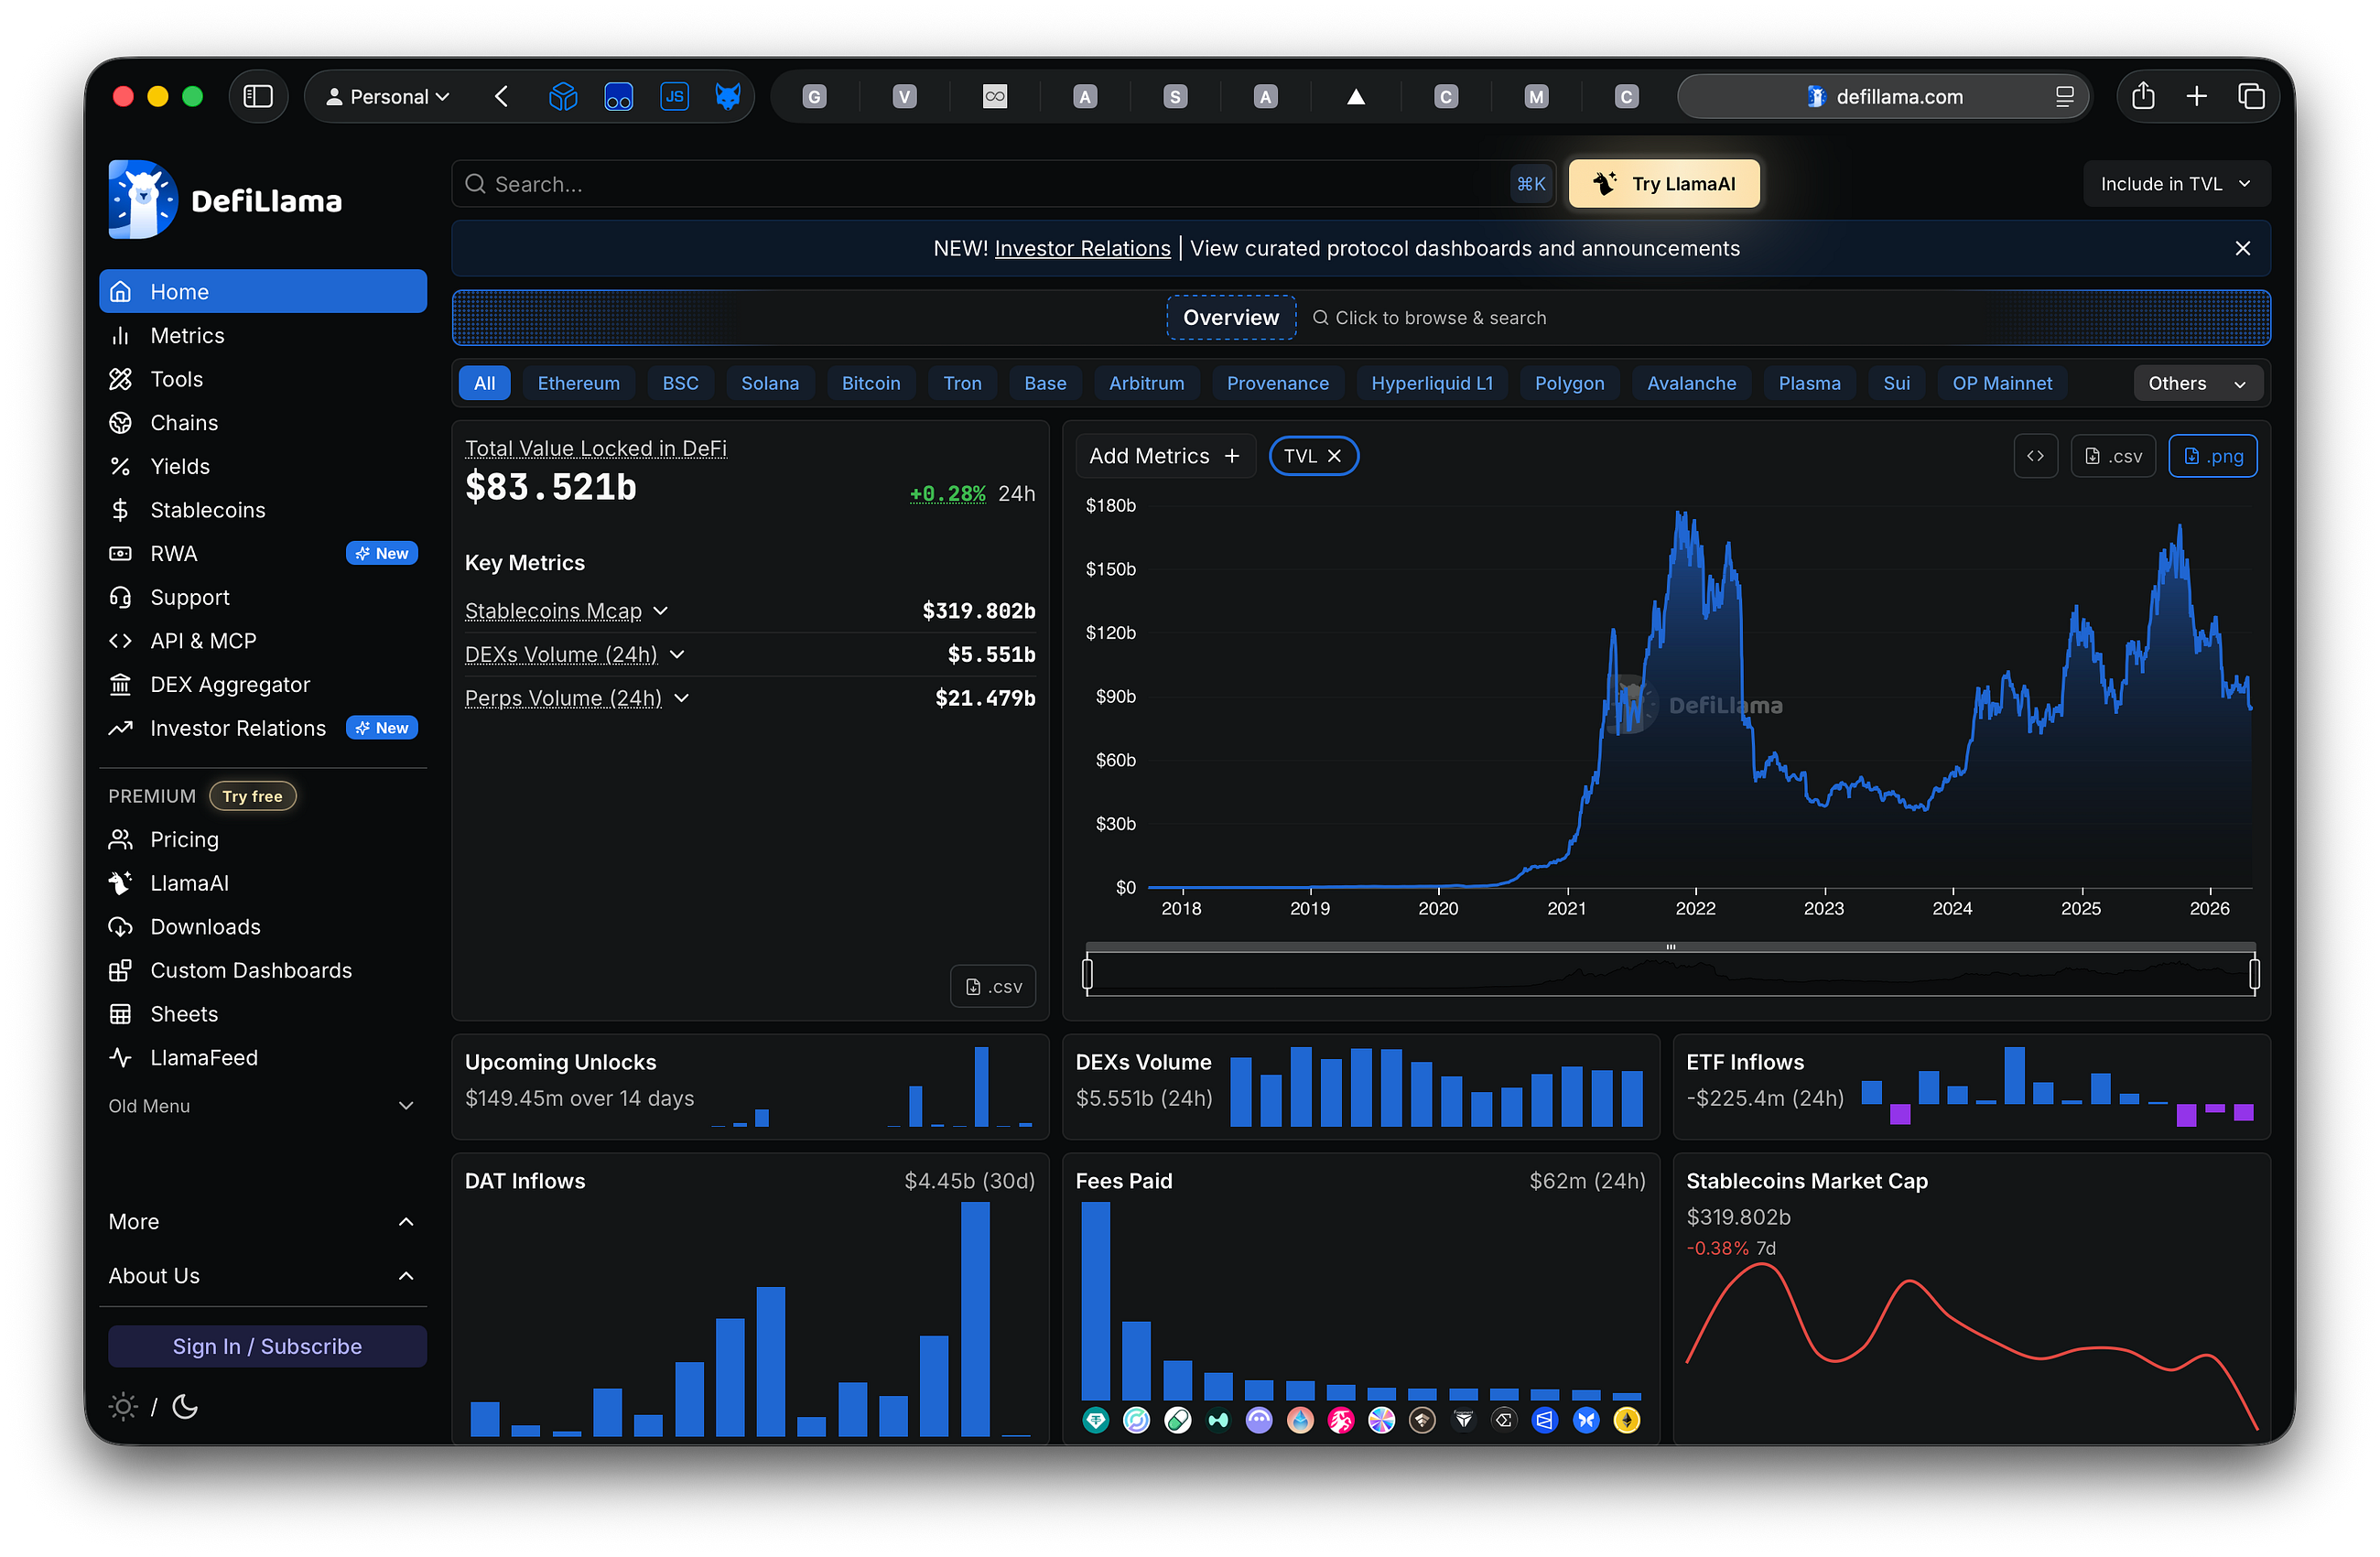Open the Reader view icon in address bar
This screenshot has width=2380, height=1557.
coord(2065,97)
